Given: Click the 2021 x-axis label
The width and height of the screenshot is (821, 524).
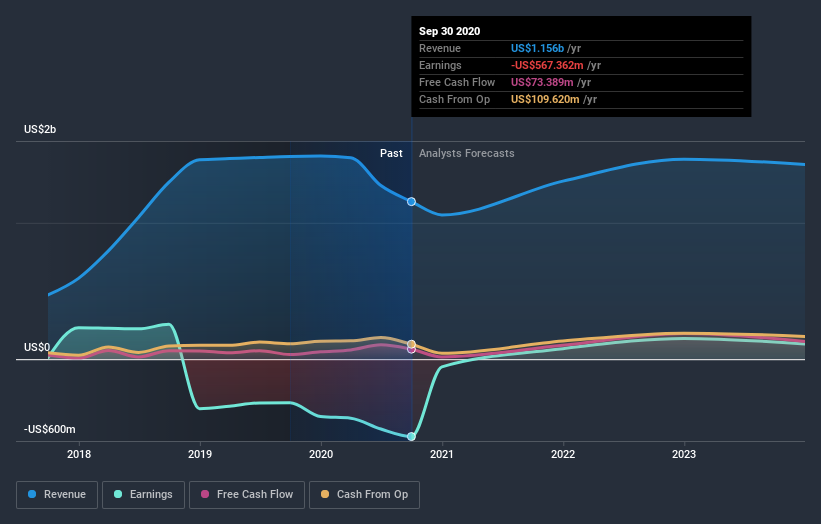Looking at the screenshot, I should click(x=442, y=454).
